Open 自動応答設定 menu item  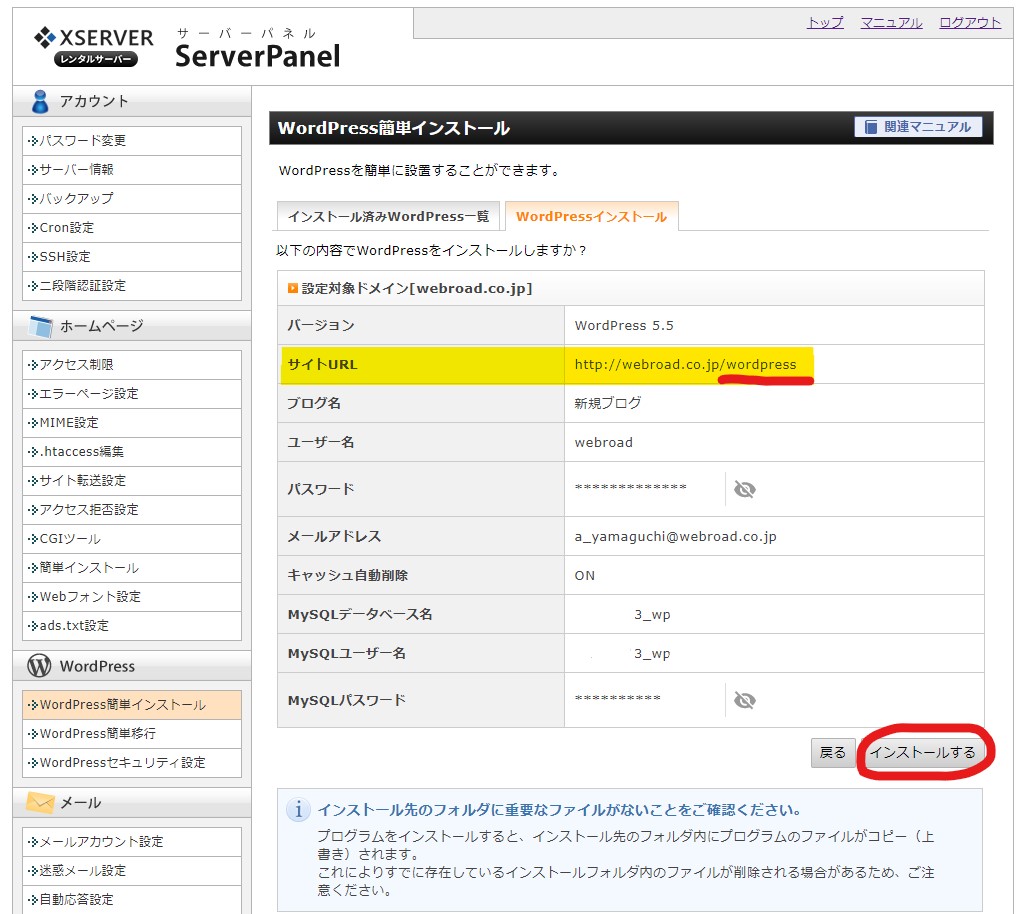[132, 900]
